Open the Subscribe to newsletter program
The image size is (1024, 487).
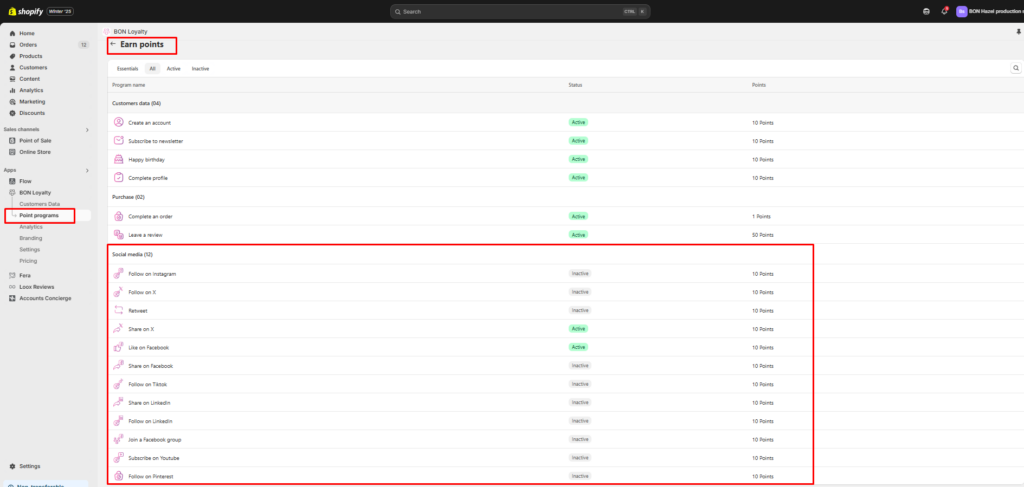[x=155, y=141]
